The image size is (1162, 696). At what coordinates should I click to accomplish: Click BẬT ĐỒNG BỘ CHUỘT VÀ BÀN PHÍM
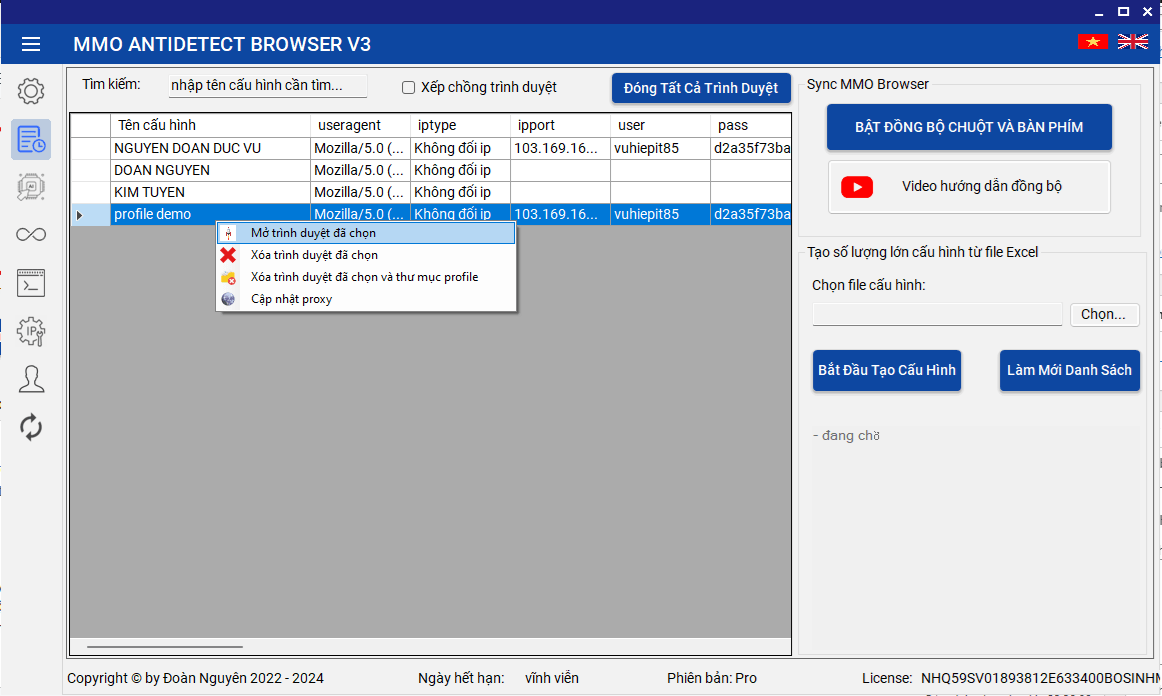(969, 127)
